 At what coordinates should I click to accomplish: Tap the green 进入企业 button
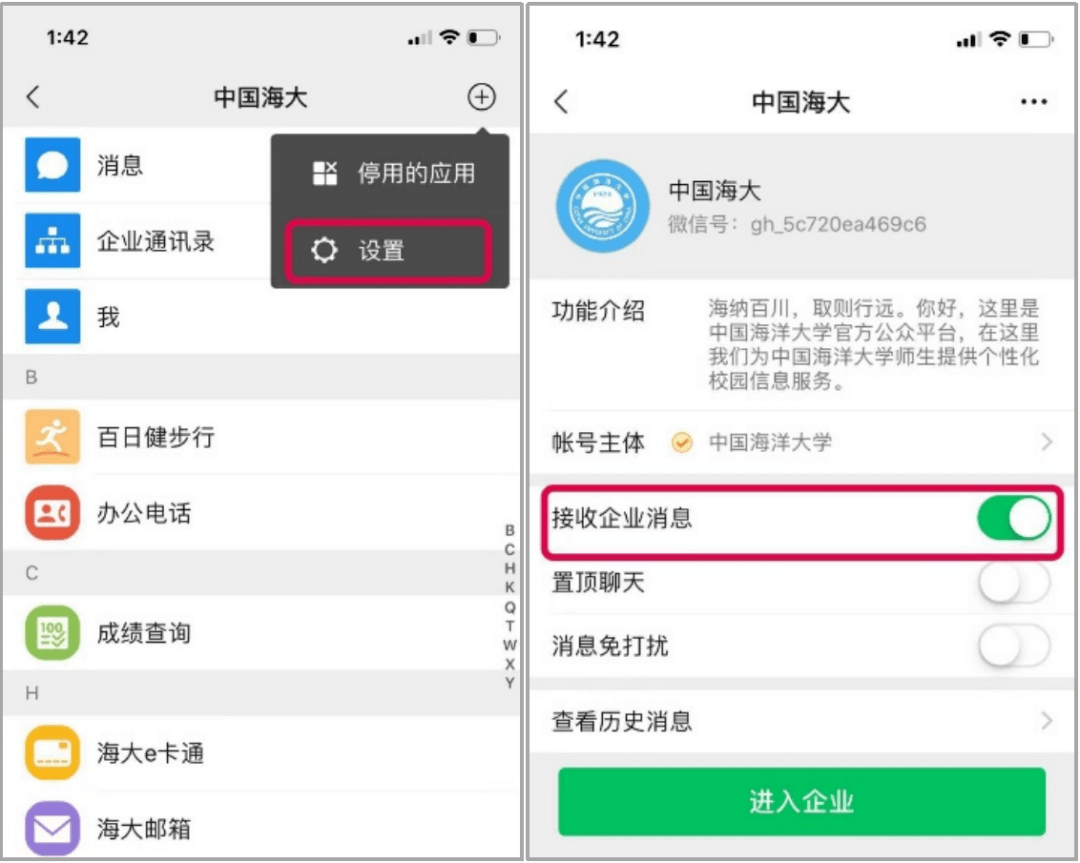point(802,802)
